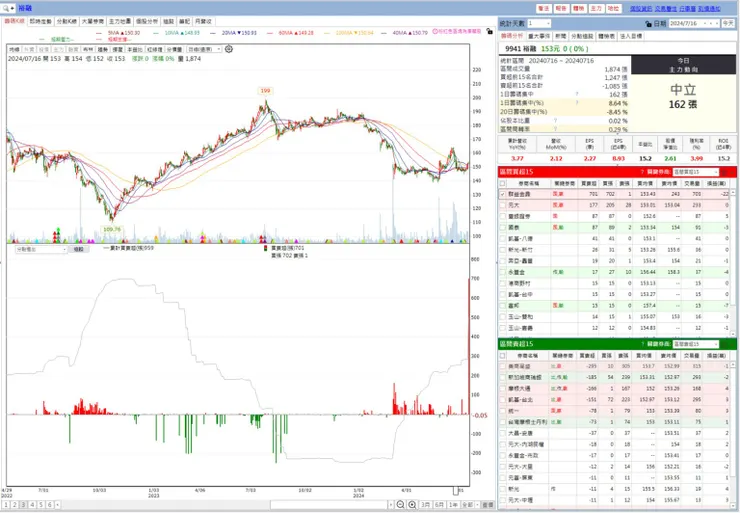Screen dimensions: 740x513
Task: Go to chart page 6
Action: point(50,505)
